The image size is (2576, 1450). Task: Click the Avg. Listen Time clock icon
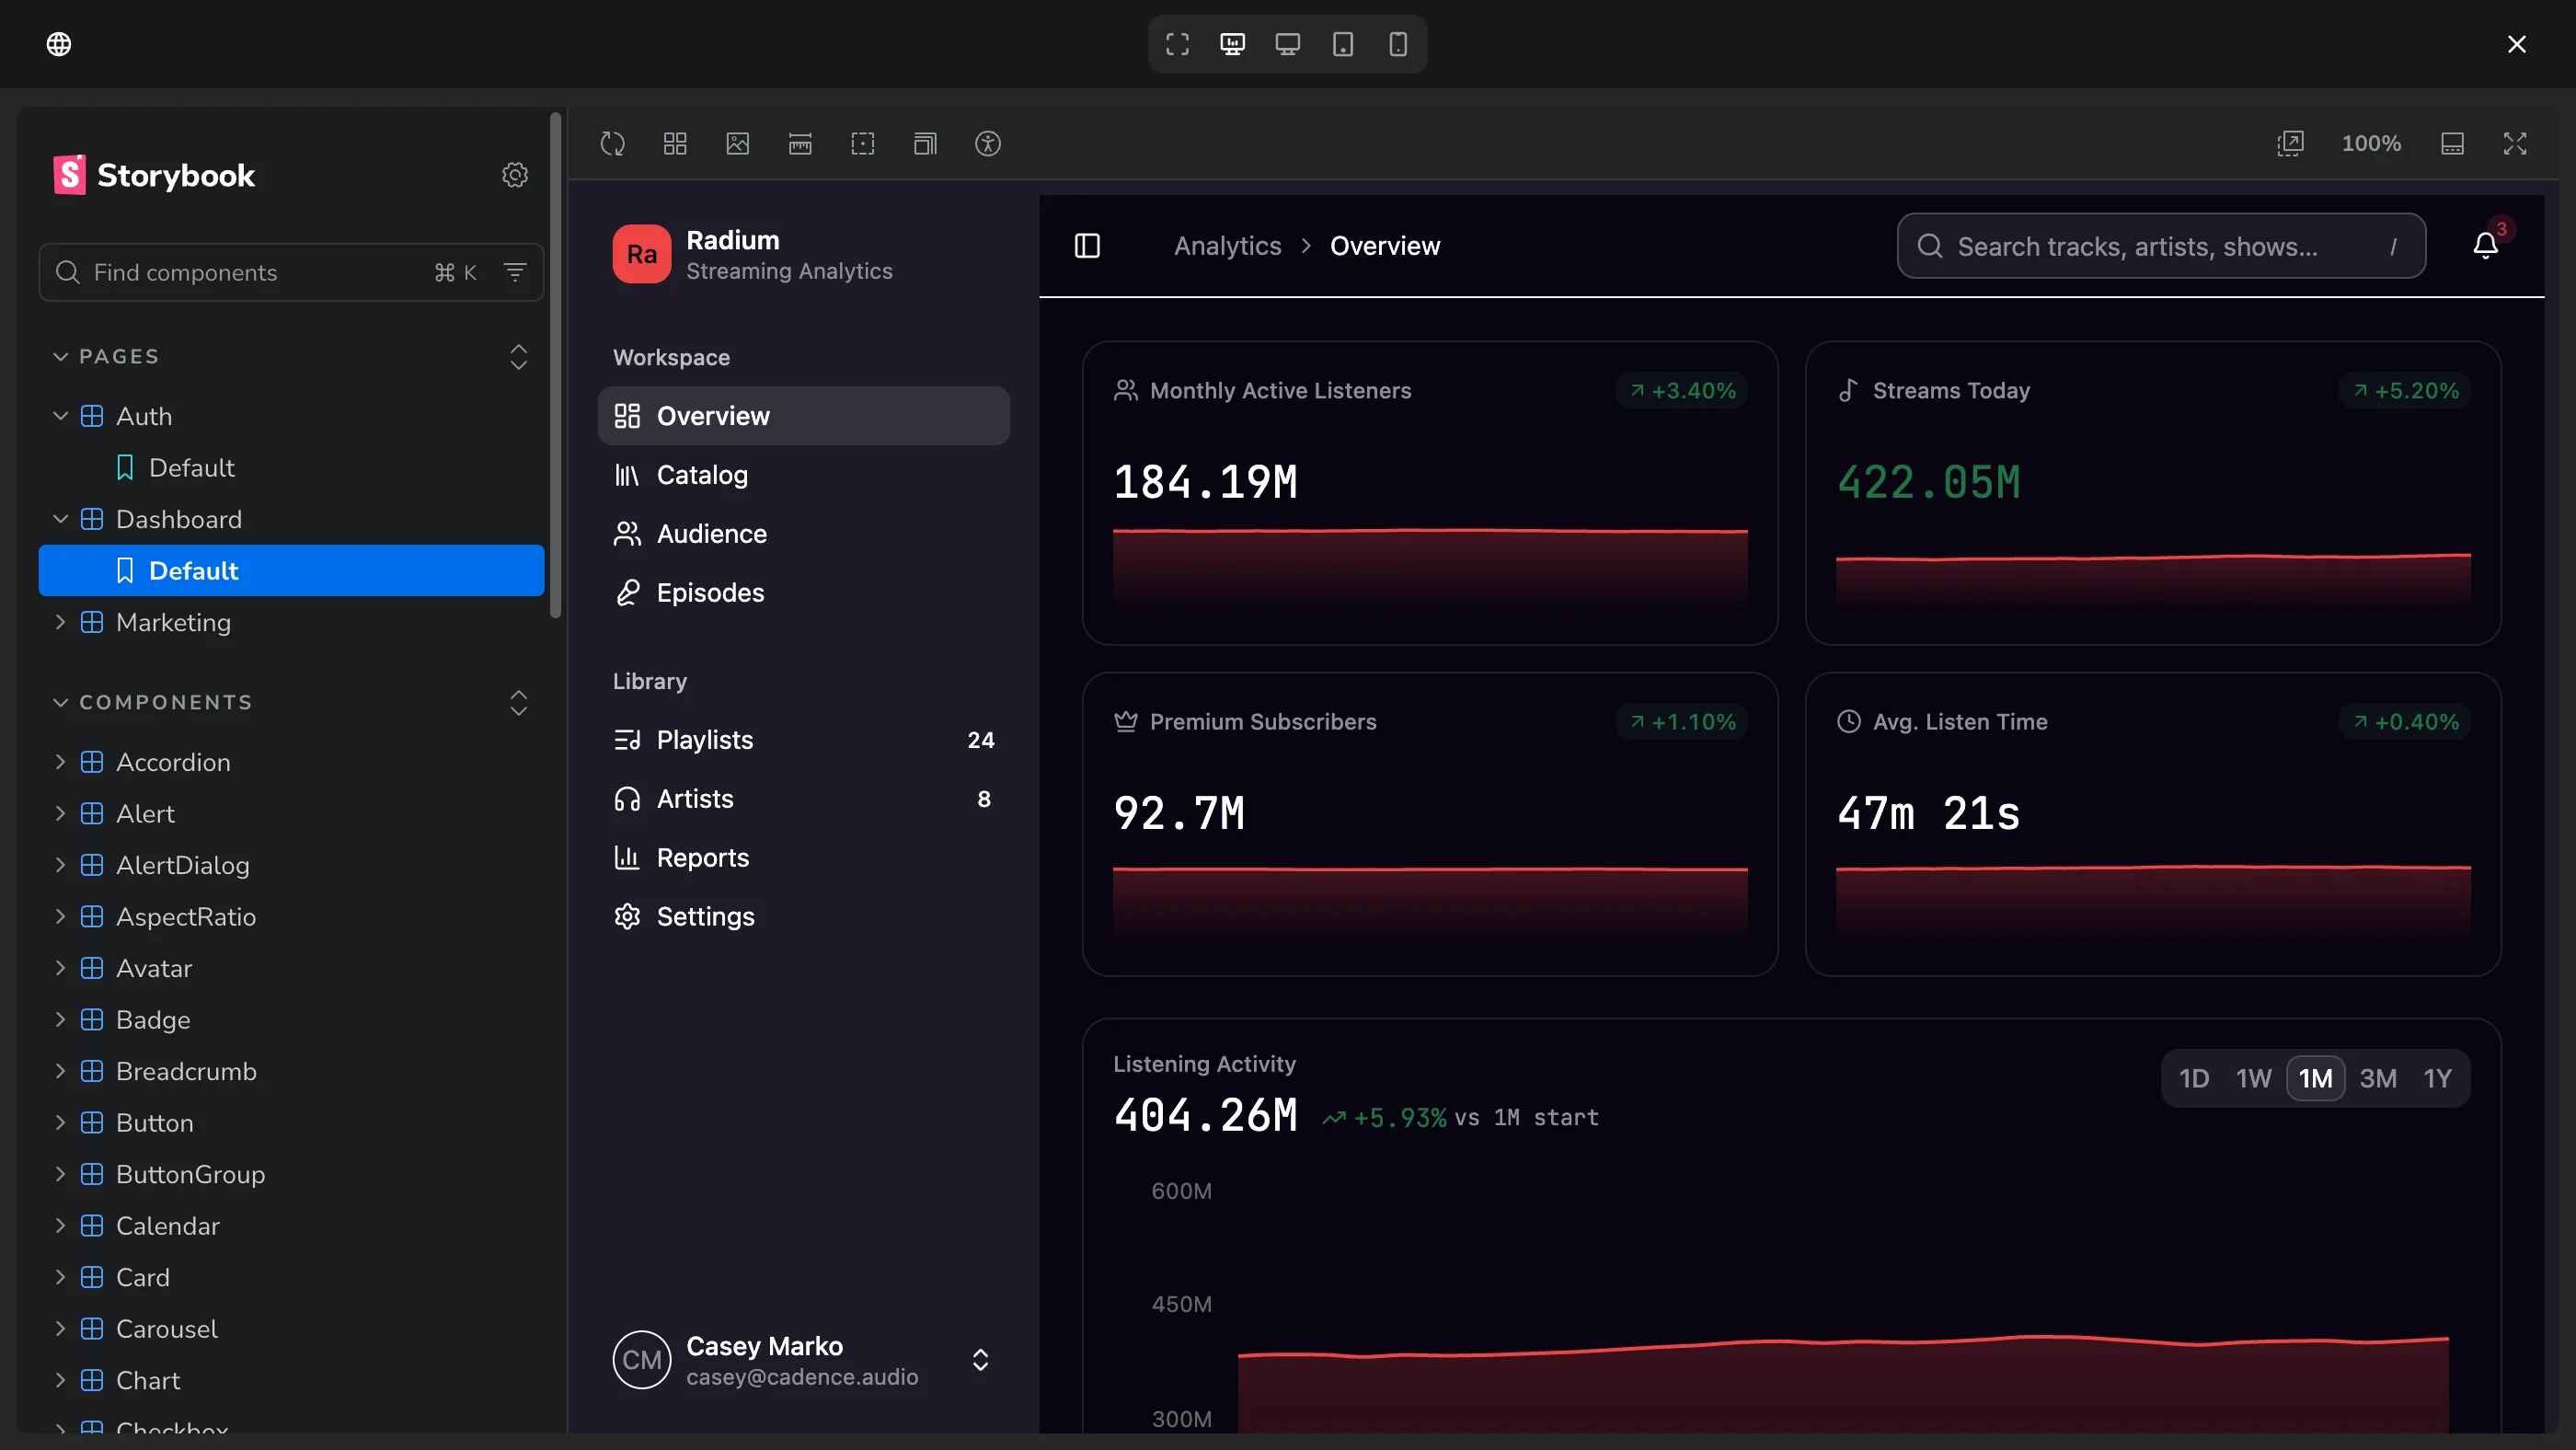pos(1849,722)
